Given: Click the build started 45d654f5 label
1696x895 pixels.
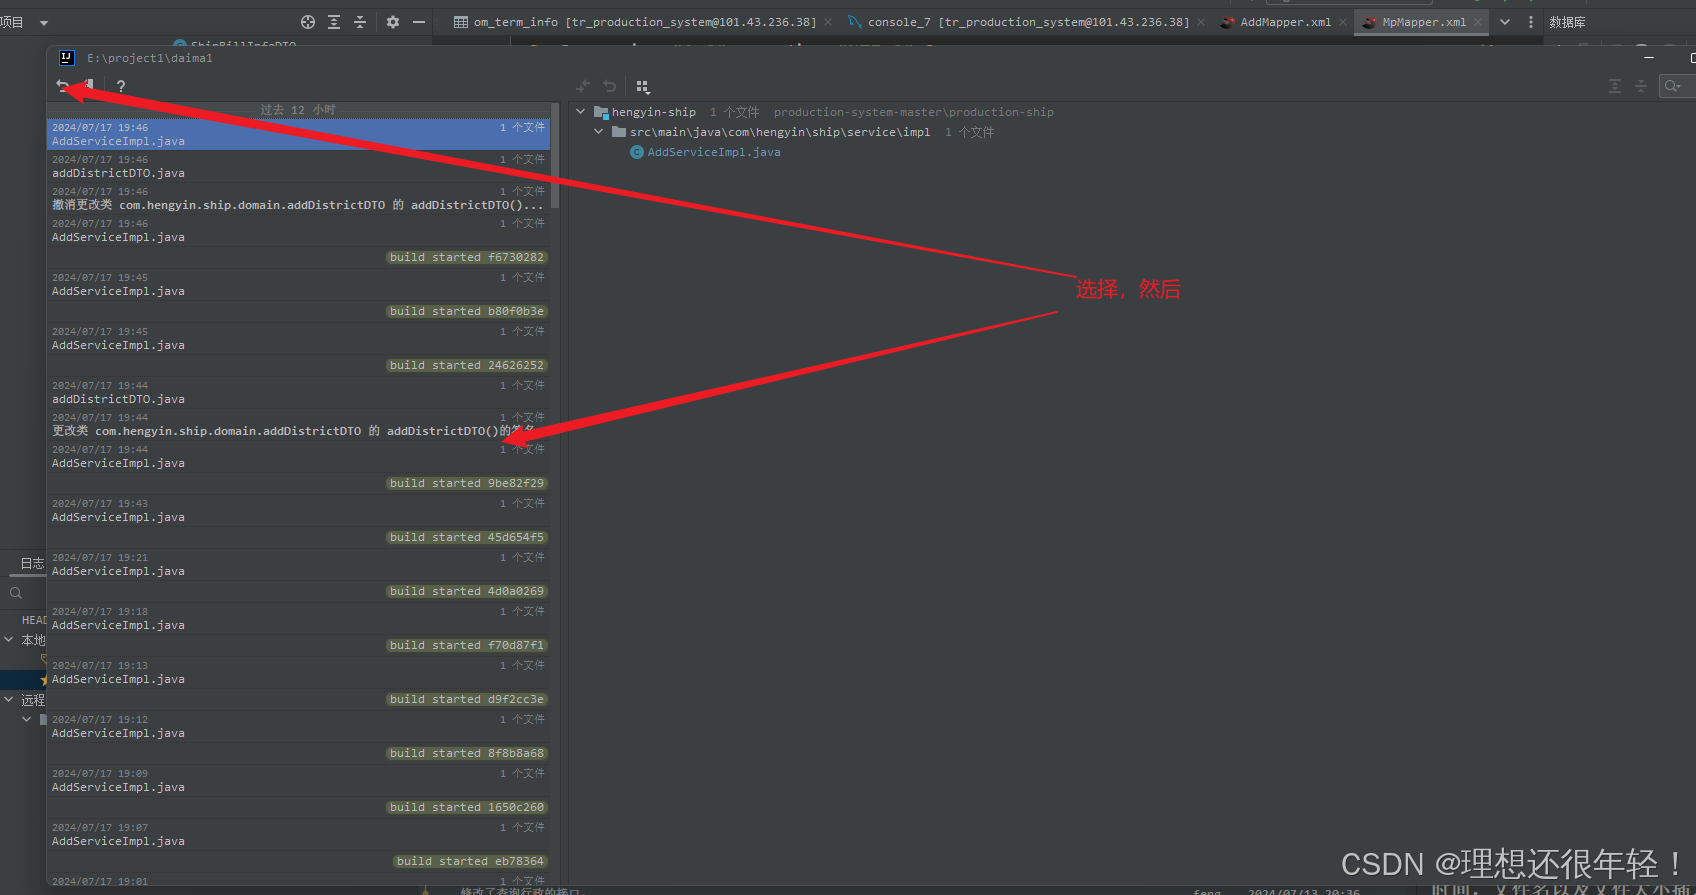Looking at the screenshot, I should pyautogui.click(x=467, y=537).
